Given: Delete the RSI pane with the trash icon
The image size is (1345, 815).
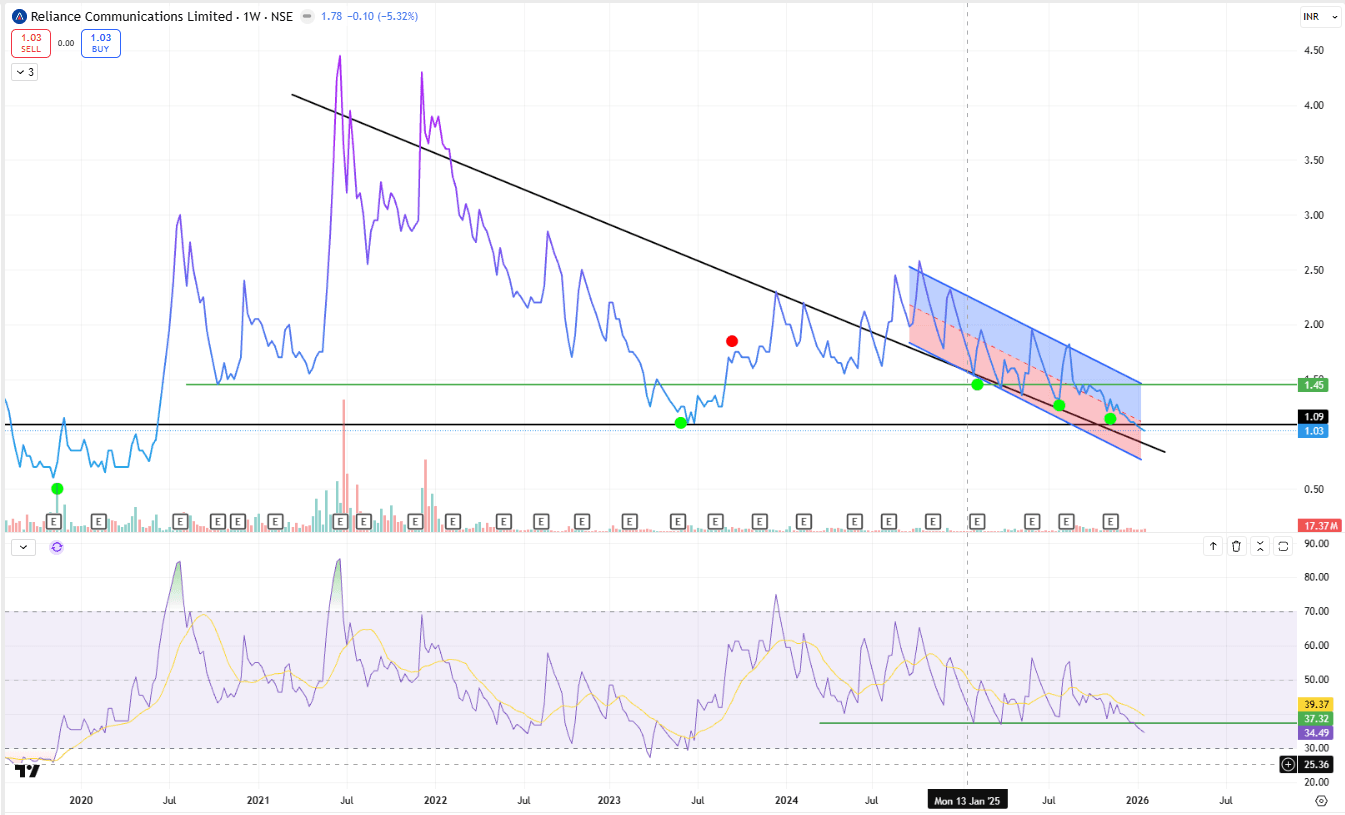Looking at the screenshot, I should tap(1236, 546).
